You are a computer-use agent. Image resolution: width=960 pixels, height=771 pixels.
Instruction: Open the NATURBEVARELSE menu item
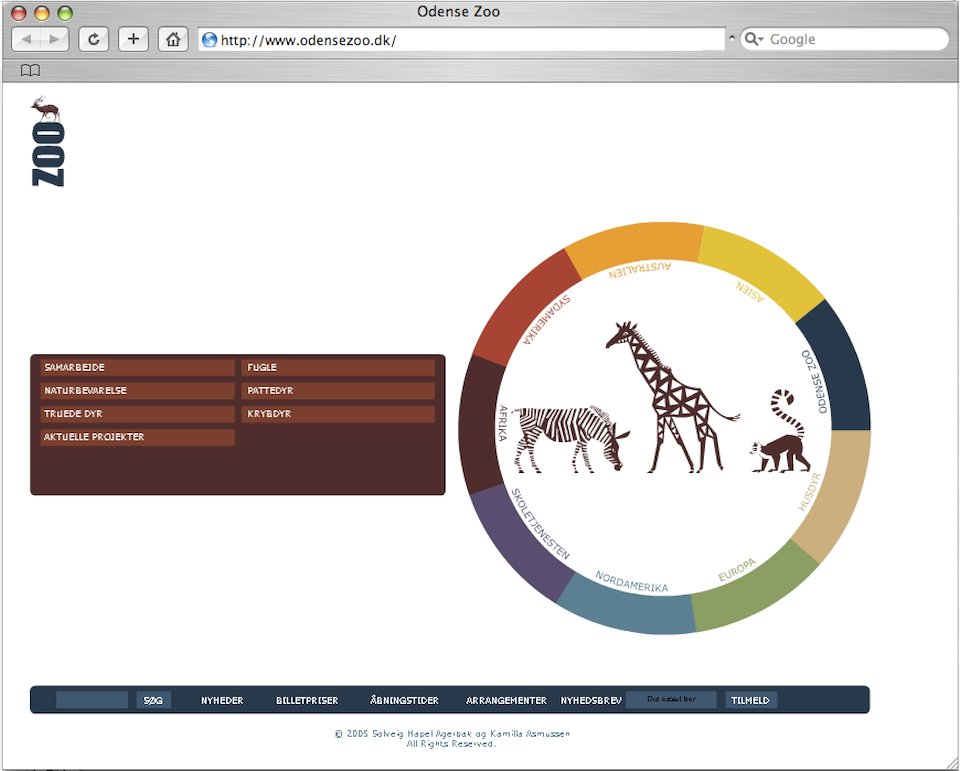point(137,391)
